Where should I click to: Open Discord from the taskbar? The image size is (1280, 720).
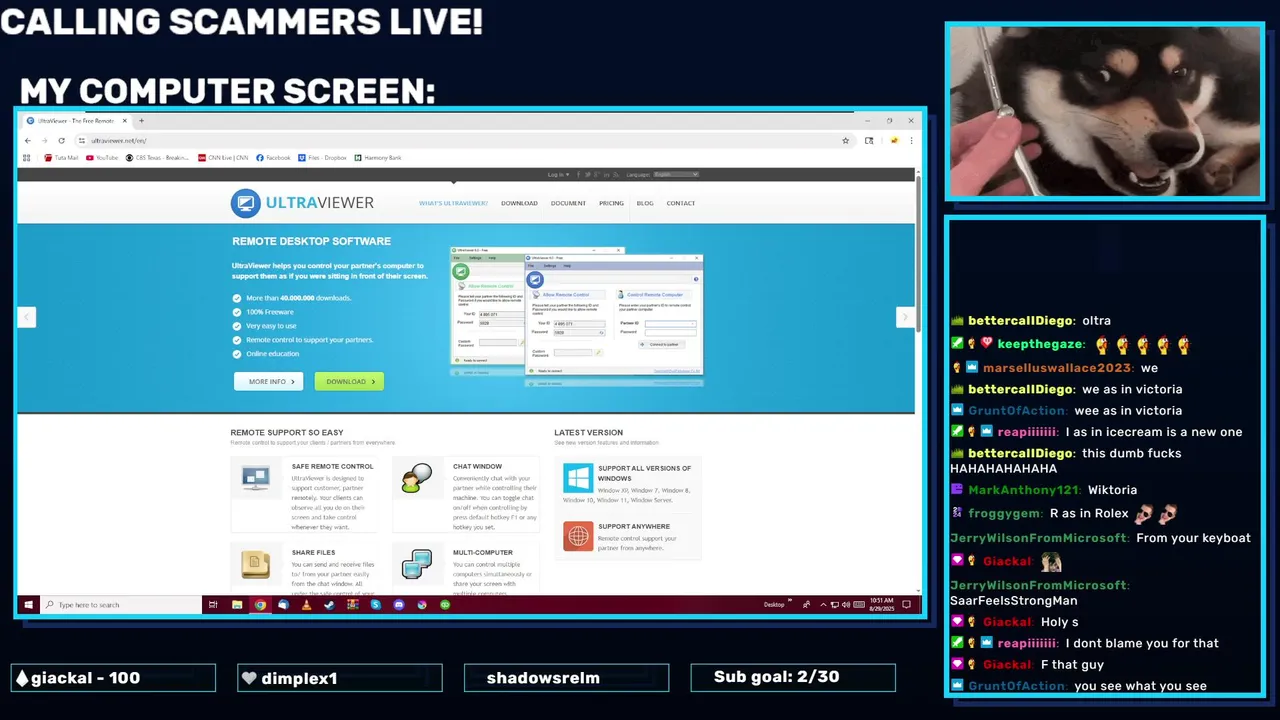point(399,605)
